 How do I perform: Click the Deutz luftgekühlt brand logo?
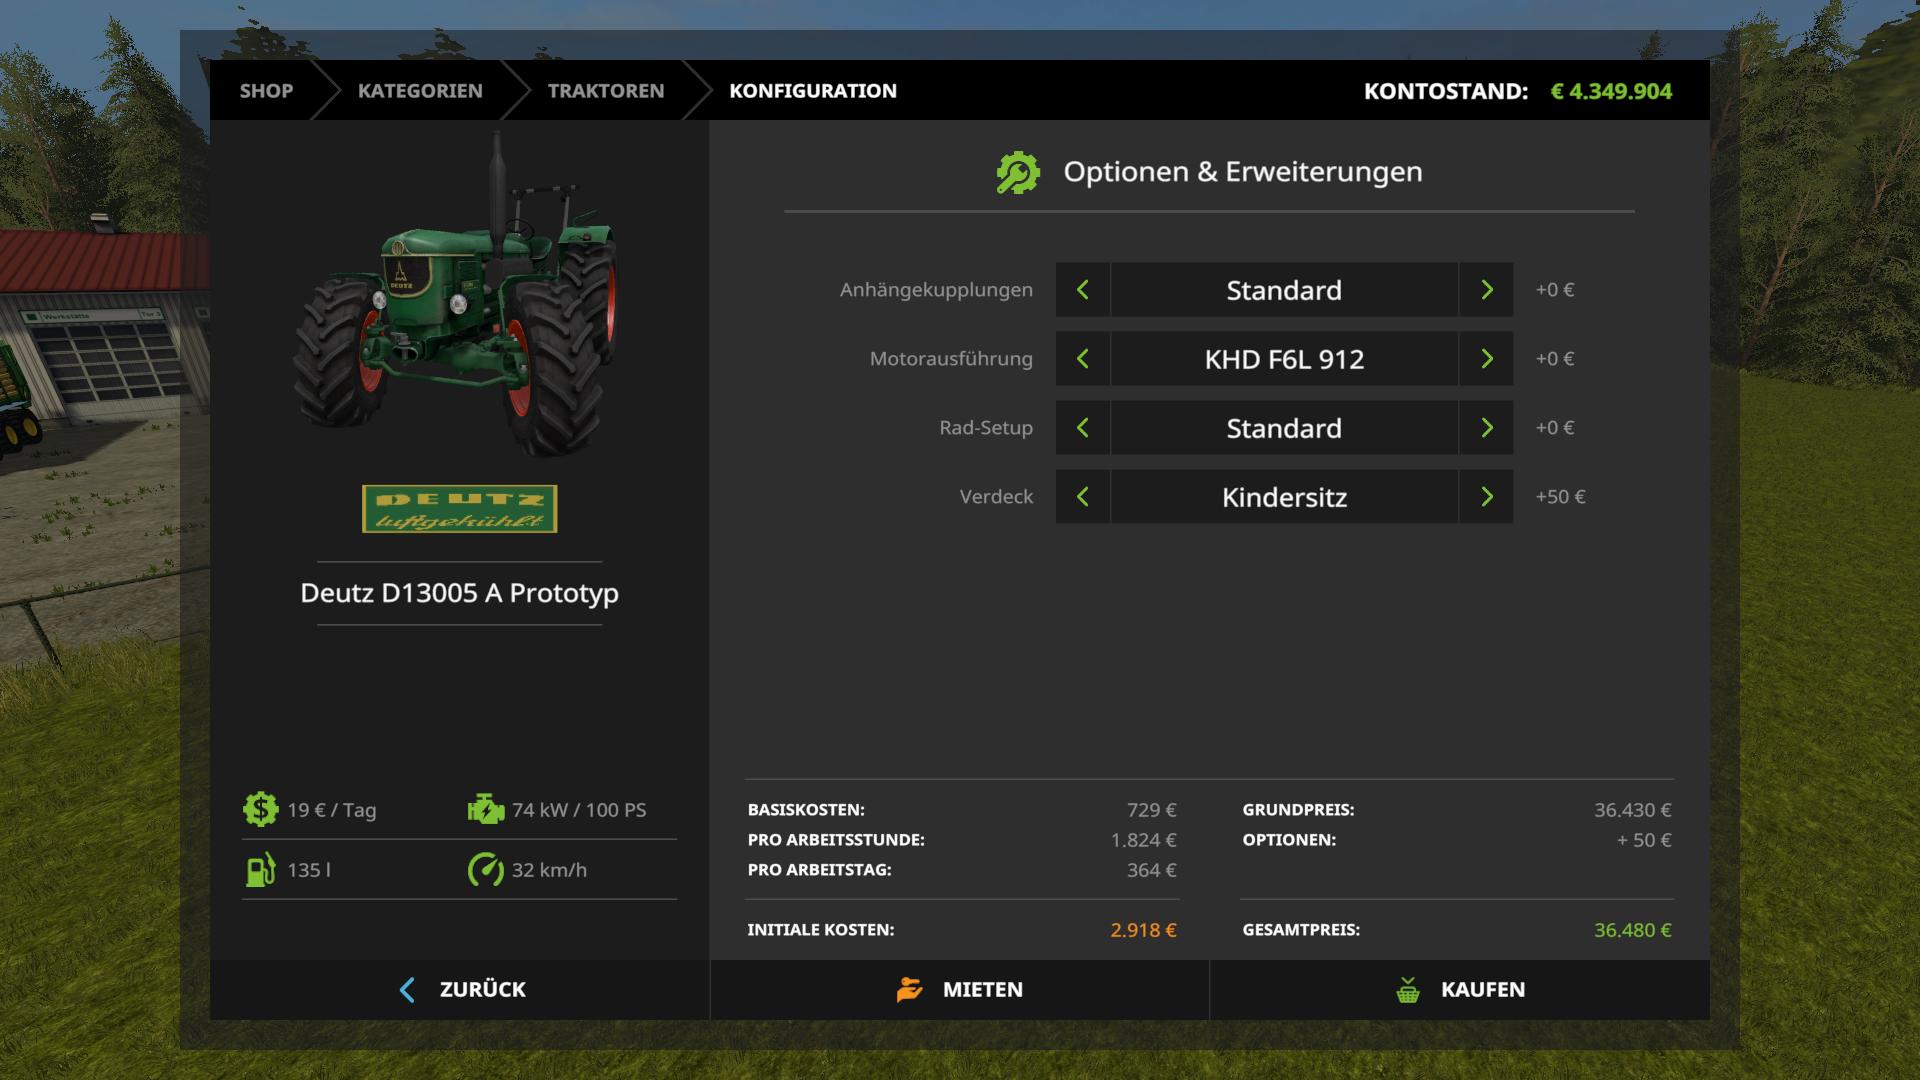coord(459,509)
